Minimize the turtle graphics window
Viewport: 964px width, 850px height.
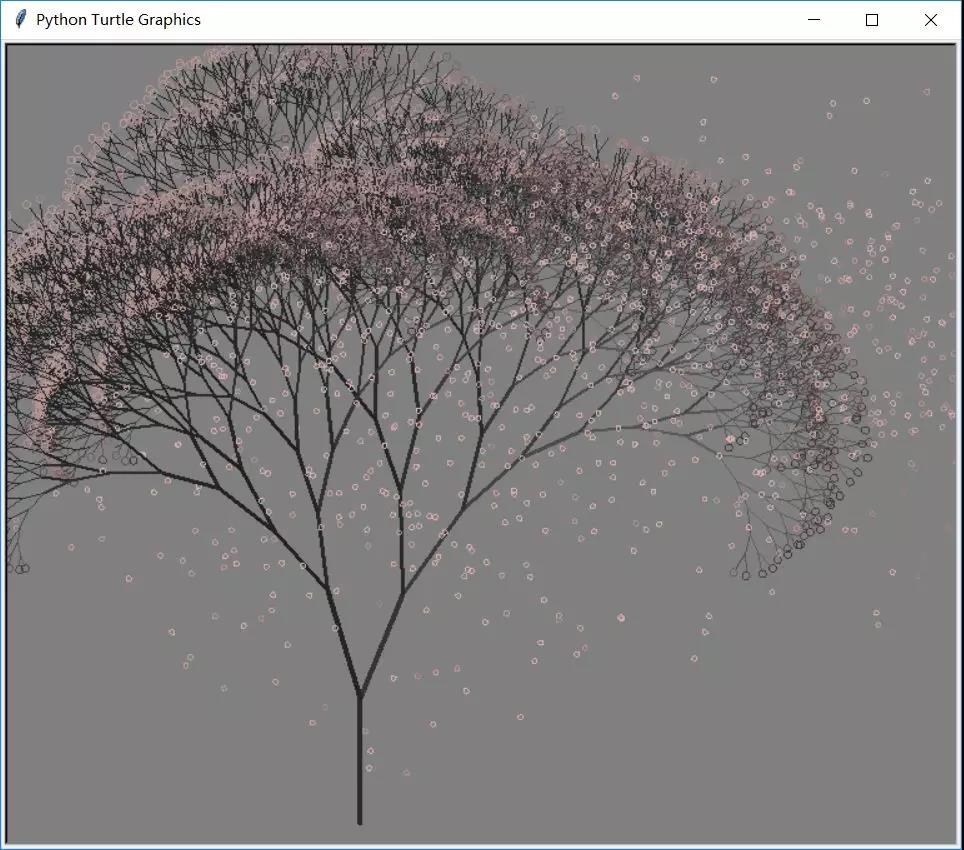[x=812, y=19]
